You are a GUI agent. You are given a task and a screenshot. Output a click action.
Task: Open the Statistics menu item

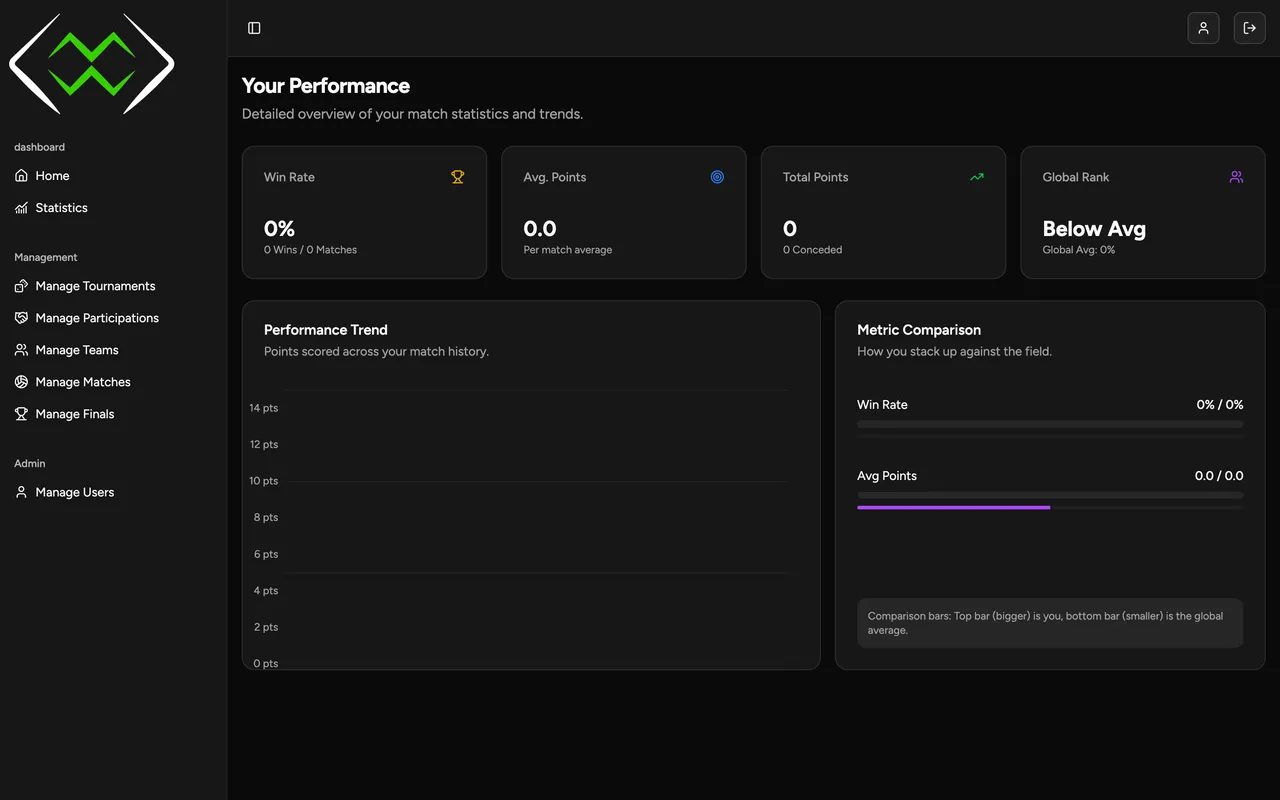[x=113, y=208]
